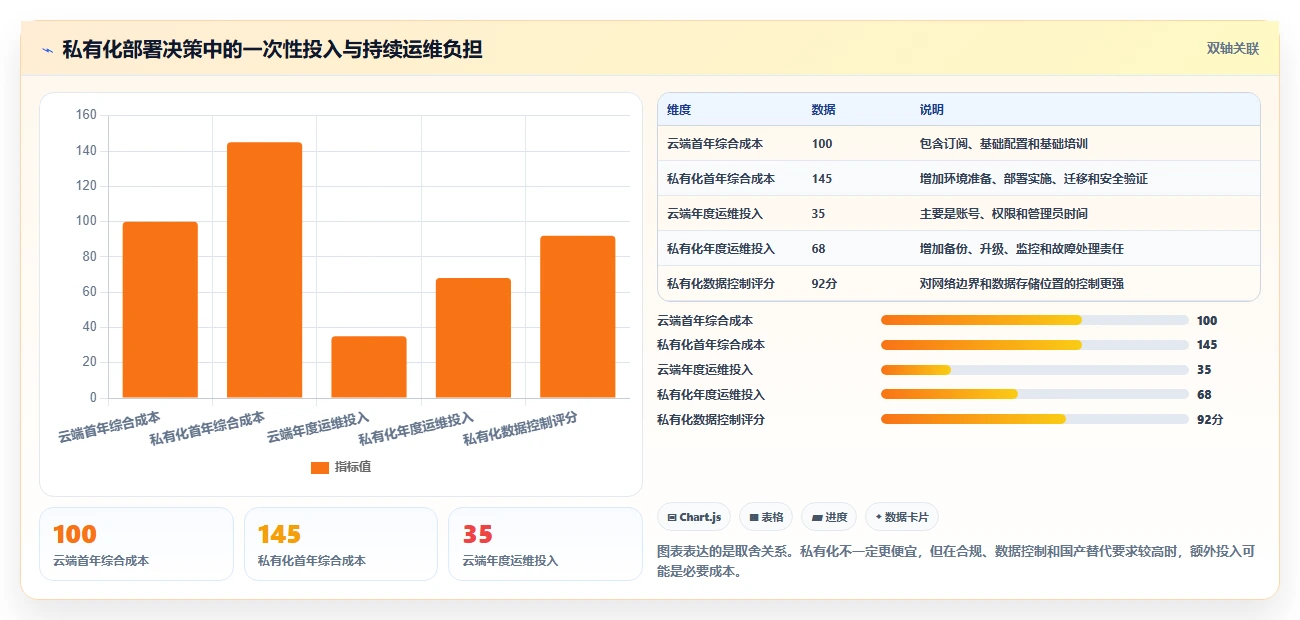1300x620 pixels.
Task: Click table cell 私有化数据控制评分
Action: click(721, 284)
